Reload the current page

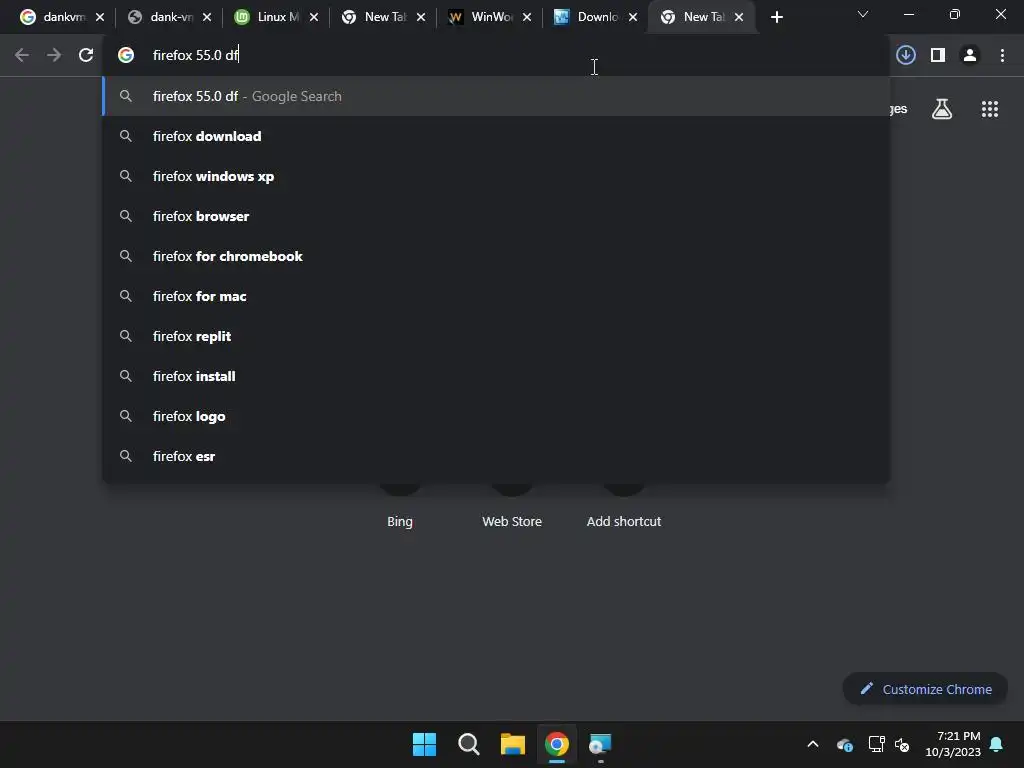click(86, 56)
